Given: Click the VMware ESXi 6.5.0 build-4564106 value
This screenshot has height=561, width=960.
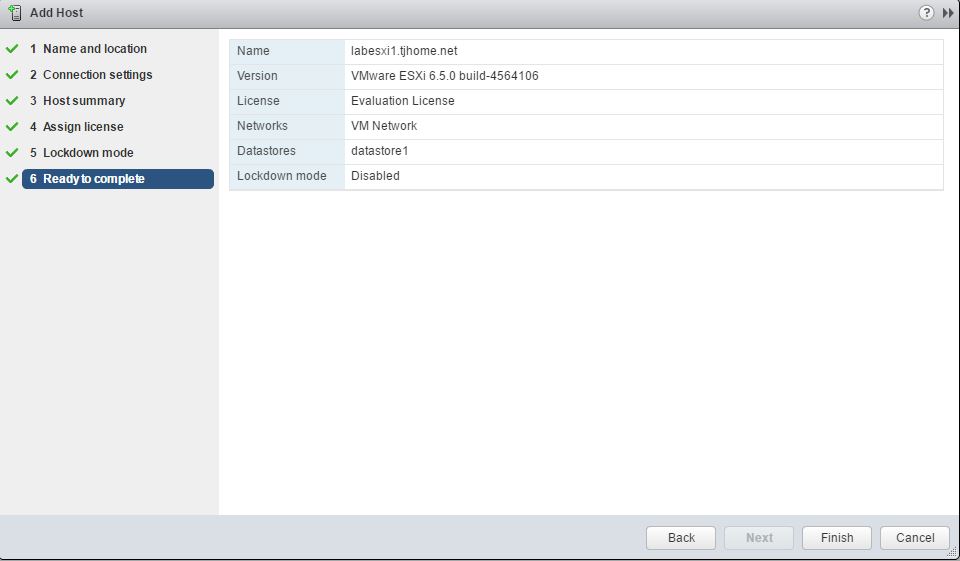Looking at the screenshot, I should click(444, 76).
